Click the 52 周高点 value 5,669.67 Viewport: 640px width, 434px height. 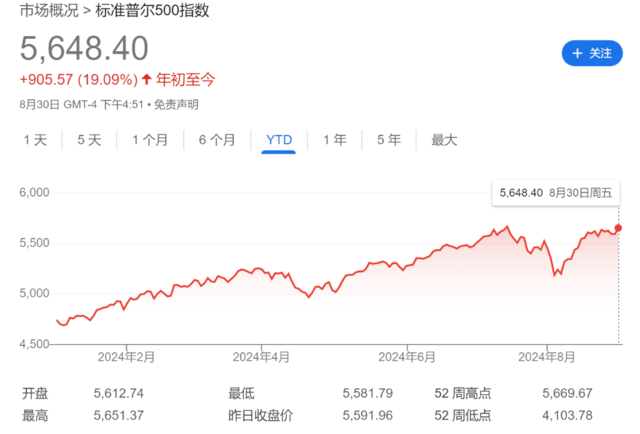[x=567, y=393]
